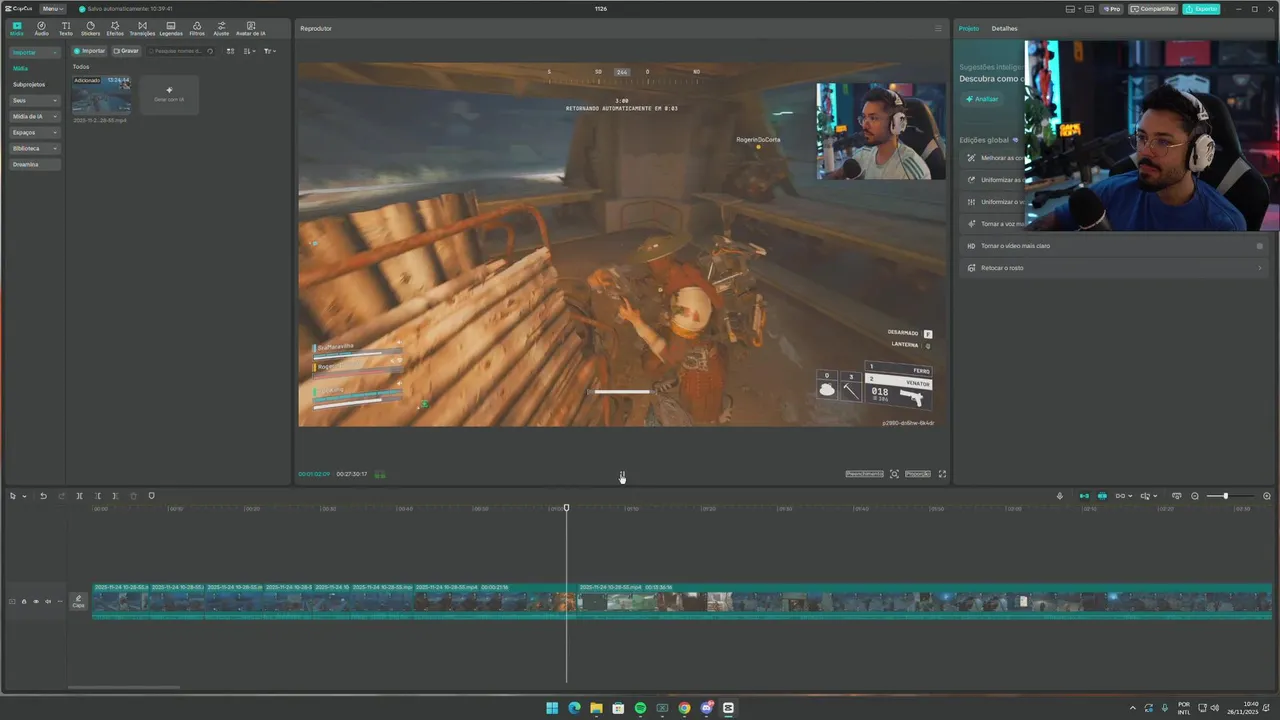Viewport: 1280px width, 720px height.
Task: Expand the Biblioteca sidebar section
Action: coord(35,148)
